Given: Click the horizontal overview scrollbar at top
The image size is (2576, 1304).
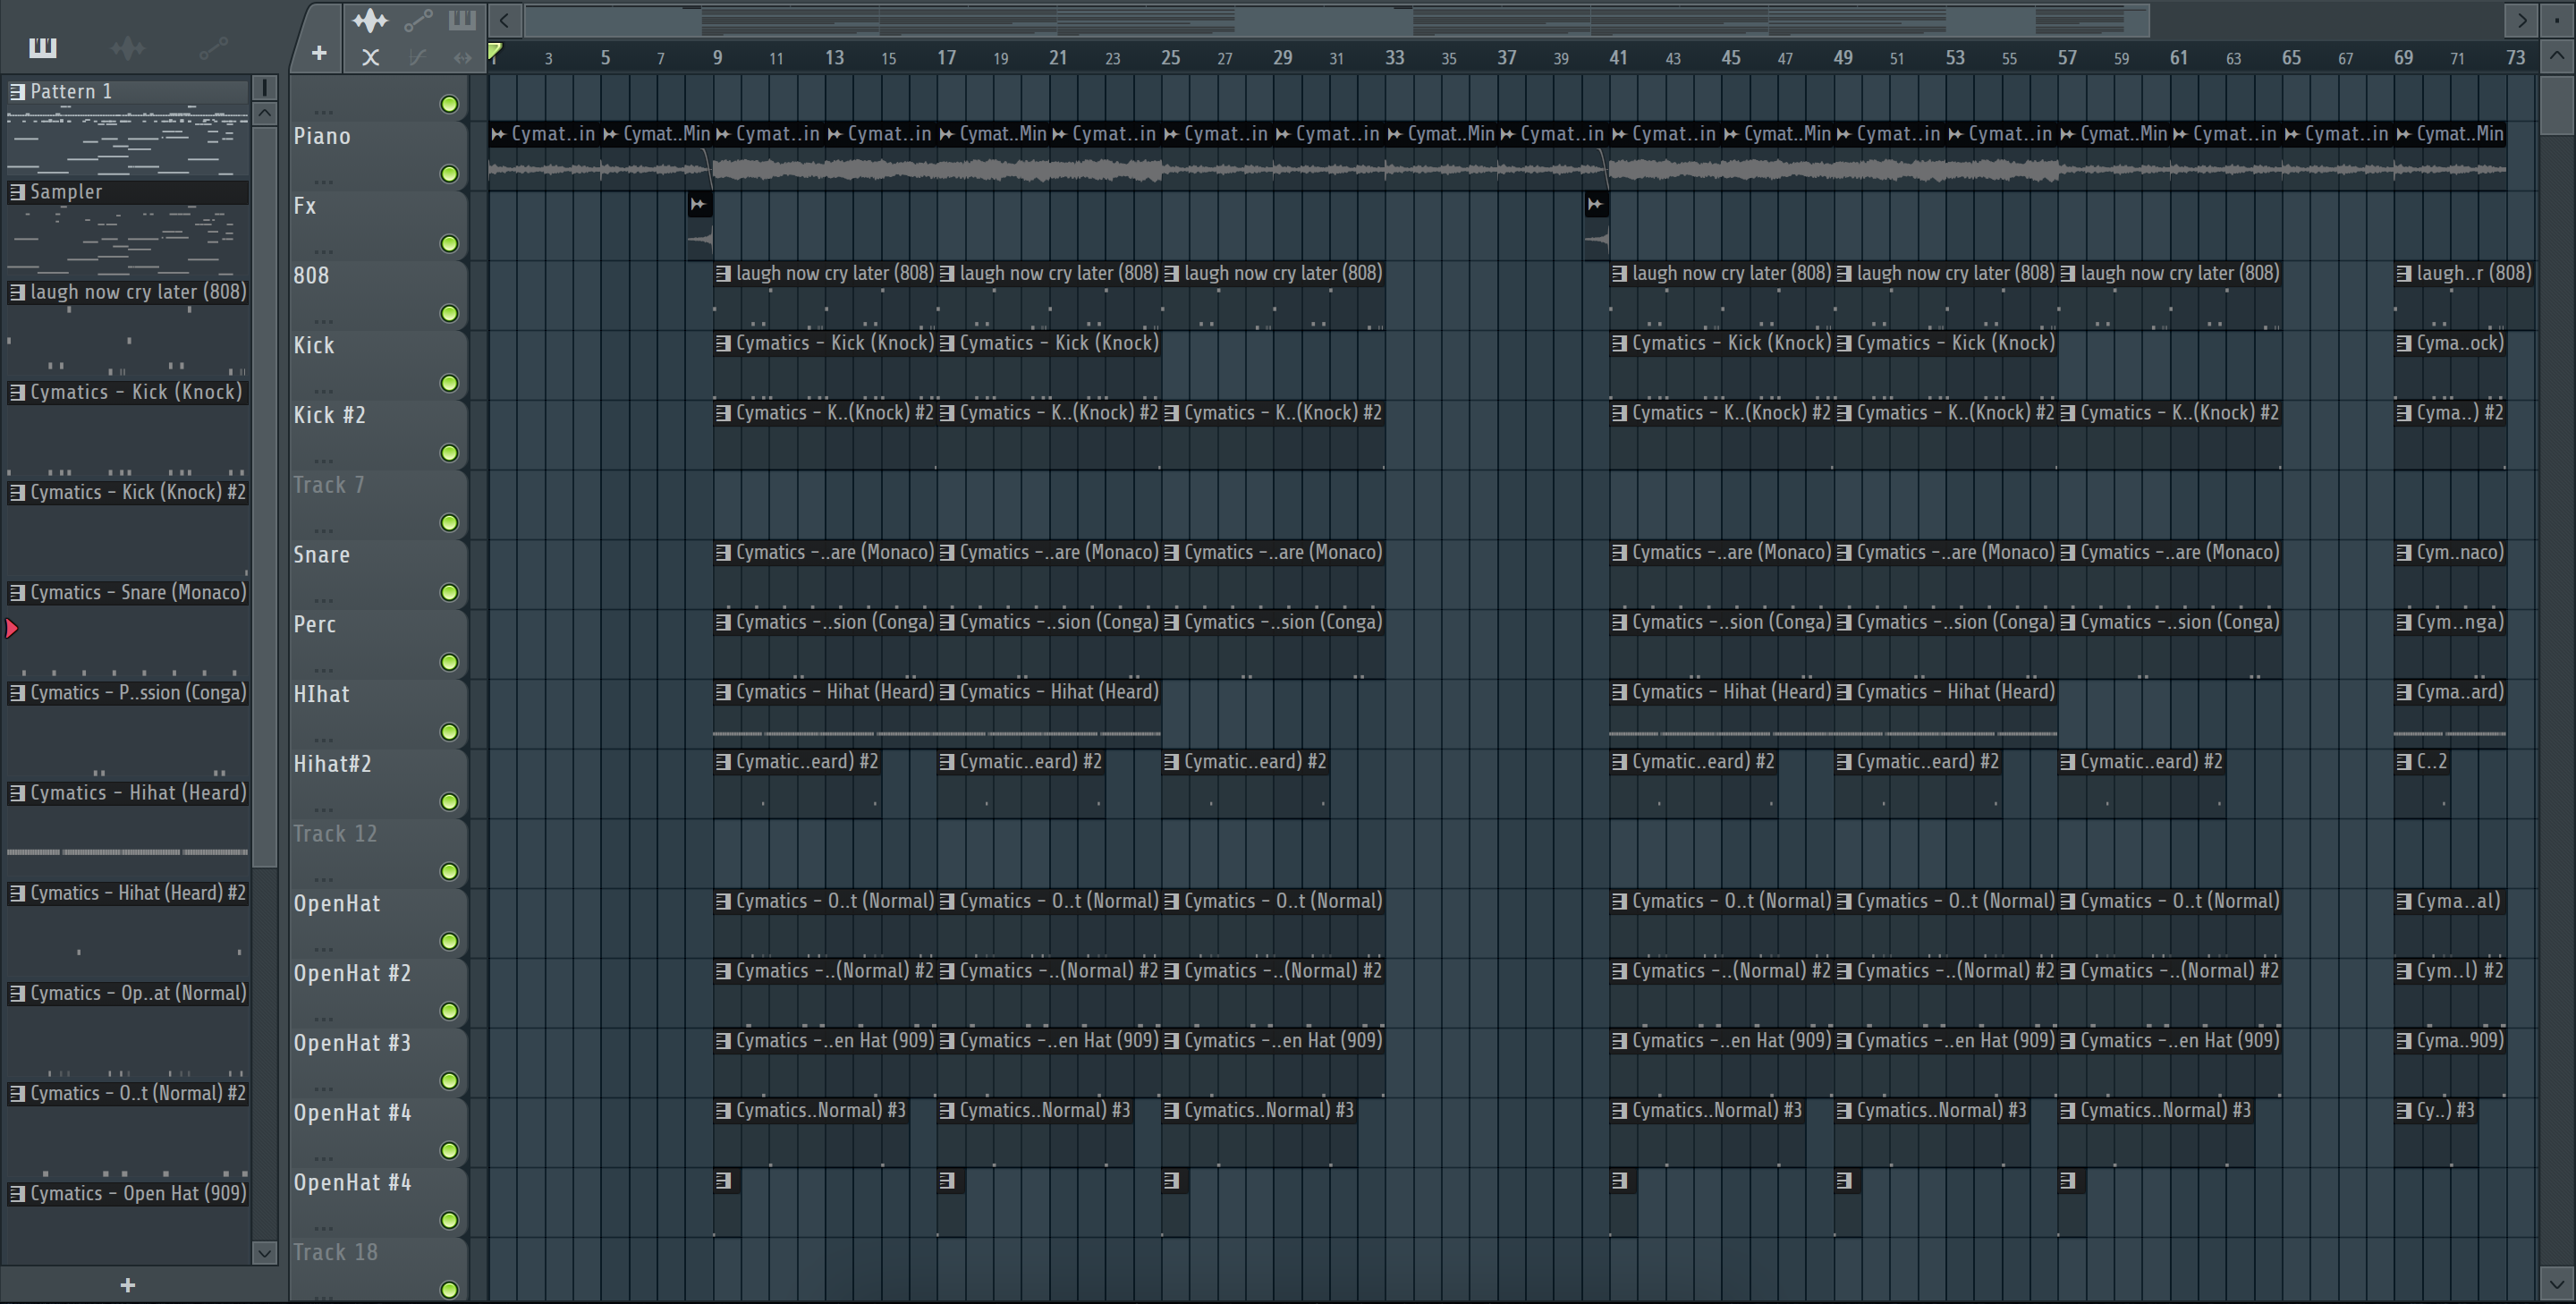Looking at the screenshot, I should 1336,20.
